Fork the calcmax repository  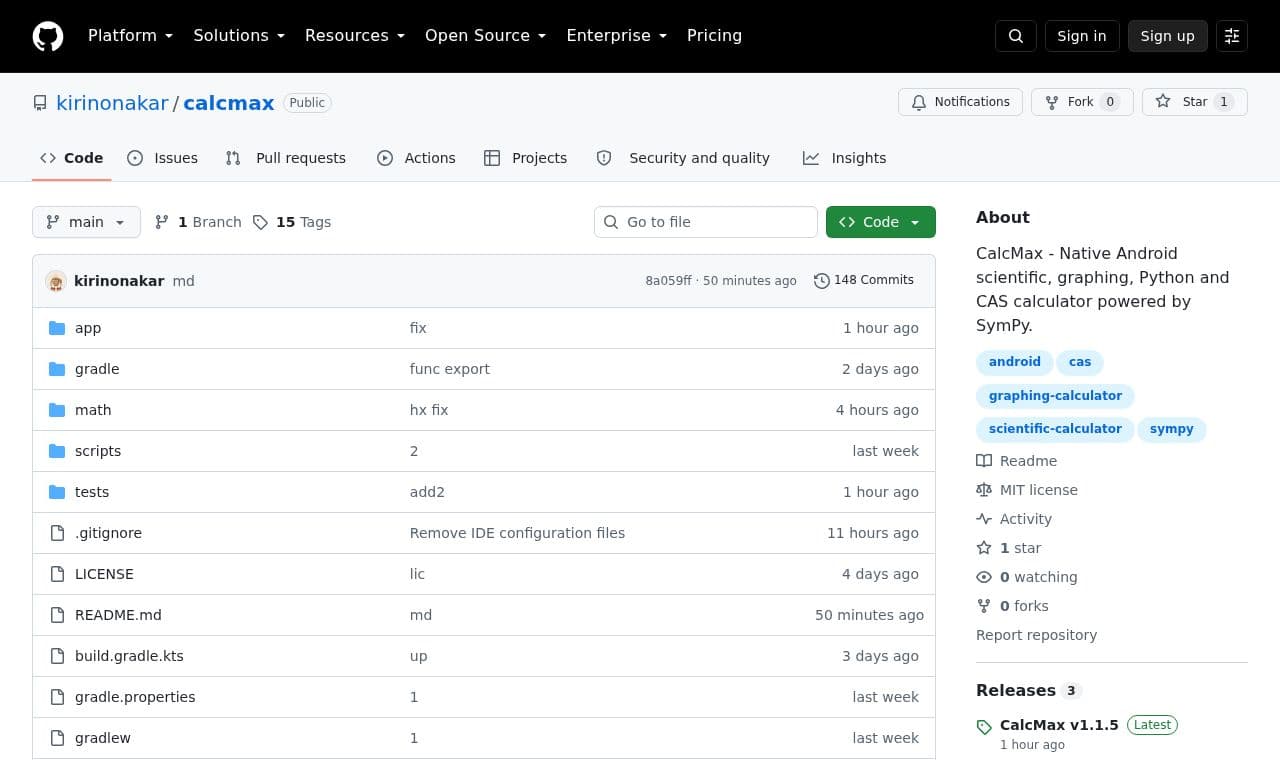coord(1082,102)
